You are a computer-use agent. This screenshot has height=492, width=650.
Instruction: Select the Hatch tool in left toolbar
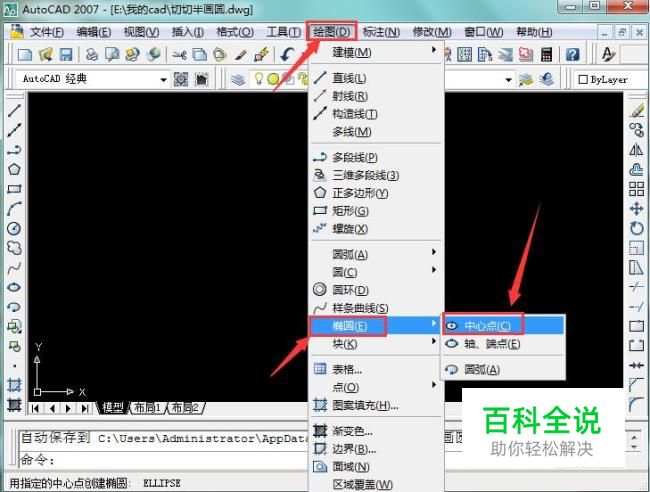pos(14,385)
